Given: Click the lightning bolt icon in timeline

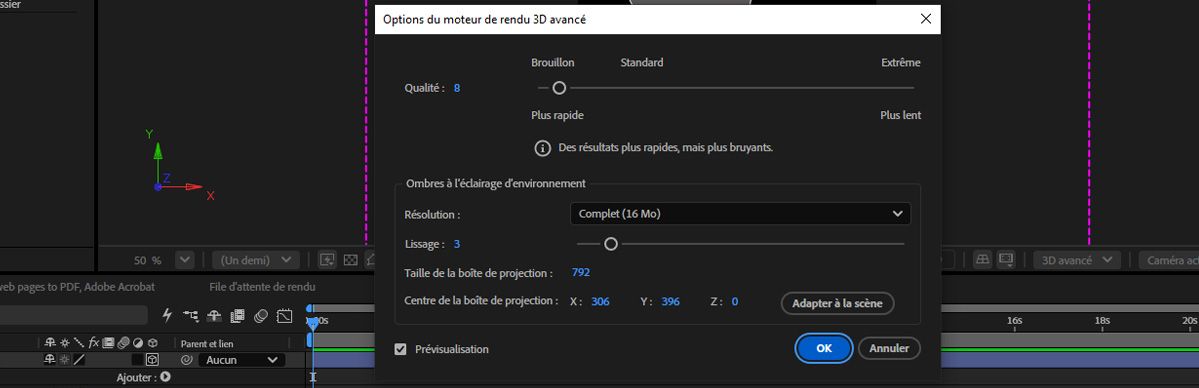Looking at the screenshot, I should pyautogui.click(x=167, y=315).
